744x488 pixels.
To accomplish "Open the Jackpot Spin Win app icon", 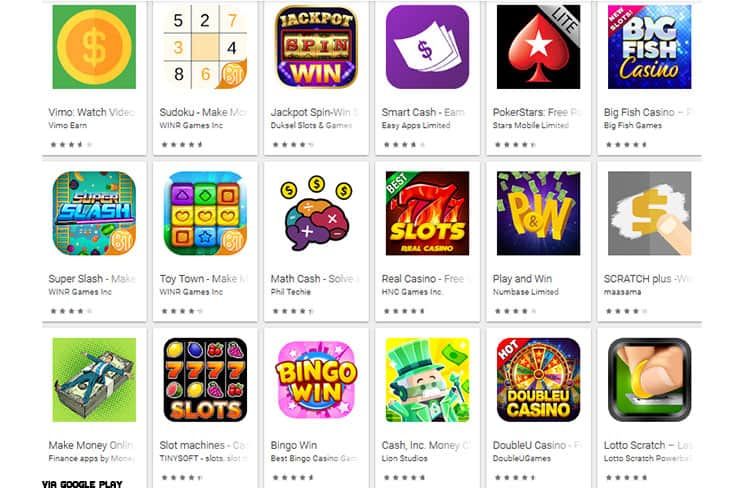I will click(x=316, y=47).
